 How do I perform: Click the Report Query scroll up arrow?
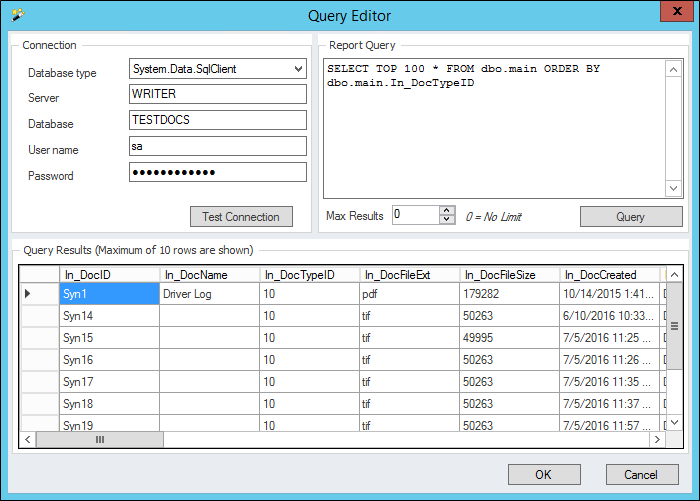674,69
